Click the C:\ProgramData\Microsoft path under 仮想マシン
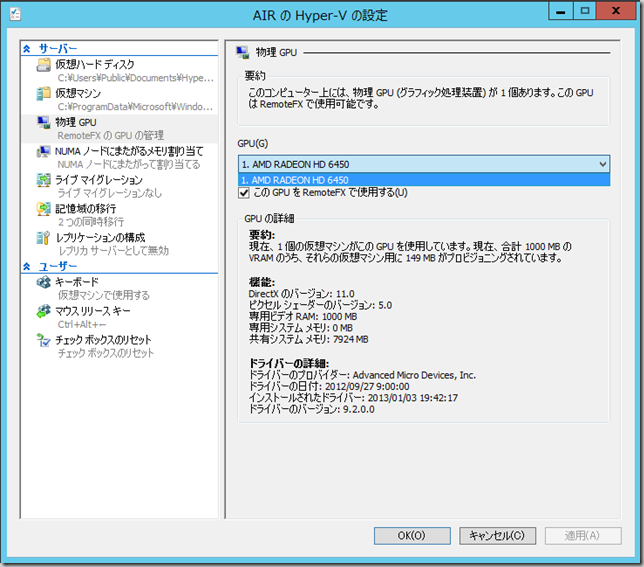Image resolution: width=644 pixels, height=567 pixels. pyautogui.click(x=135, y=107)
